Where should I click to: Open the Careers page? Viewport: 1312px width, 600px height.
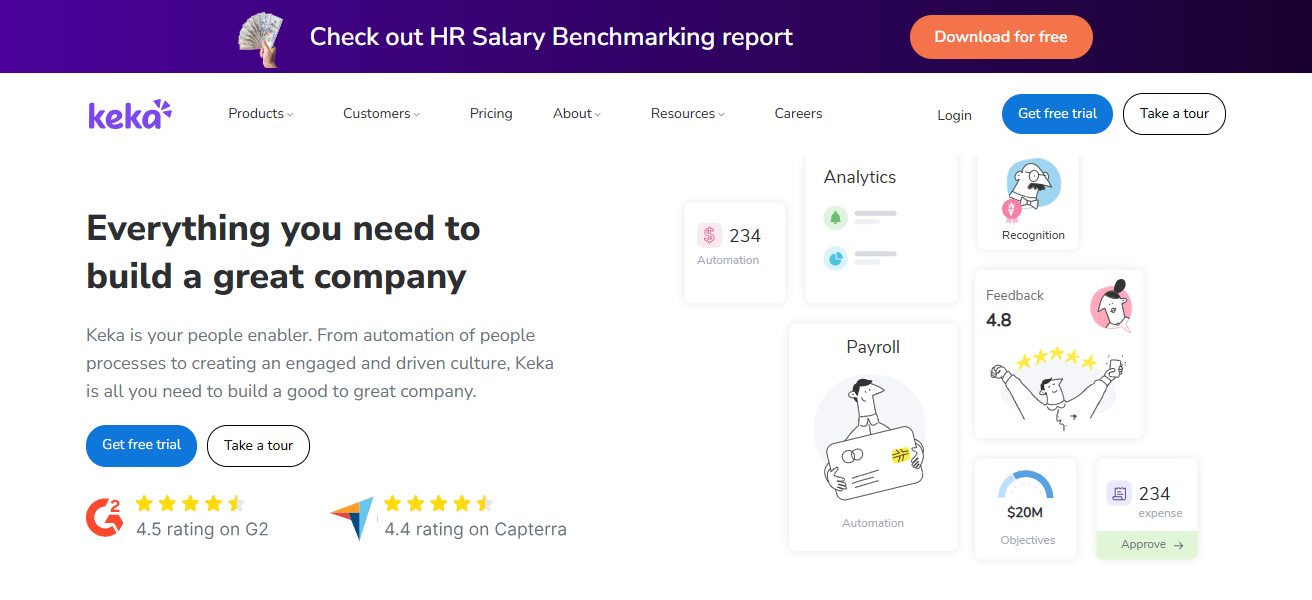click(x=798, y=114)
